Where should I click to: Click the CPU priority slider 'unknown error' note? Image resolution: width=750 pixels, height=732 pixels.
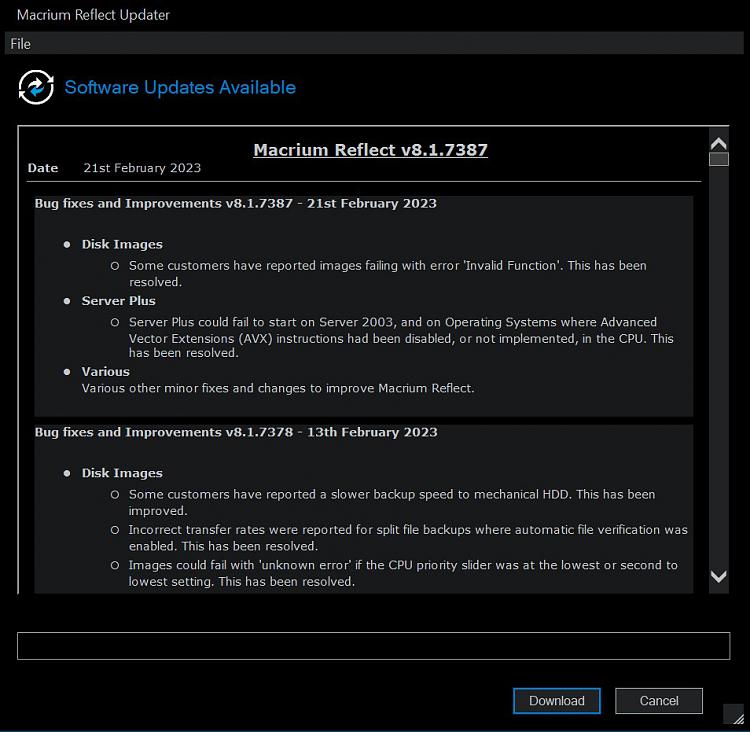[403, 573]
